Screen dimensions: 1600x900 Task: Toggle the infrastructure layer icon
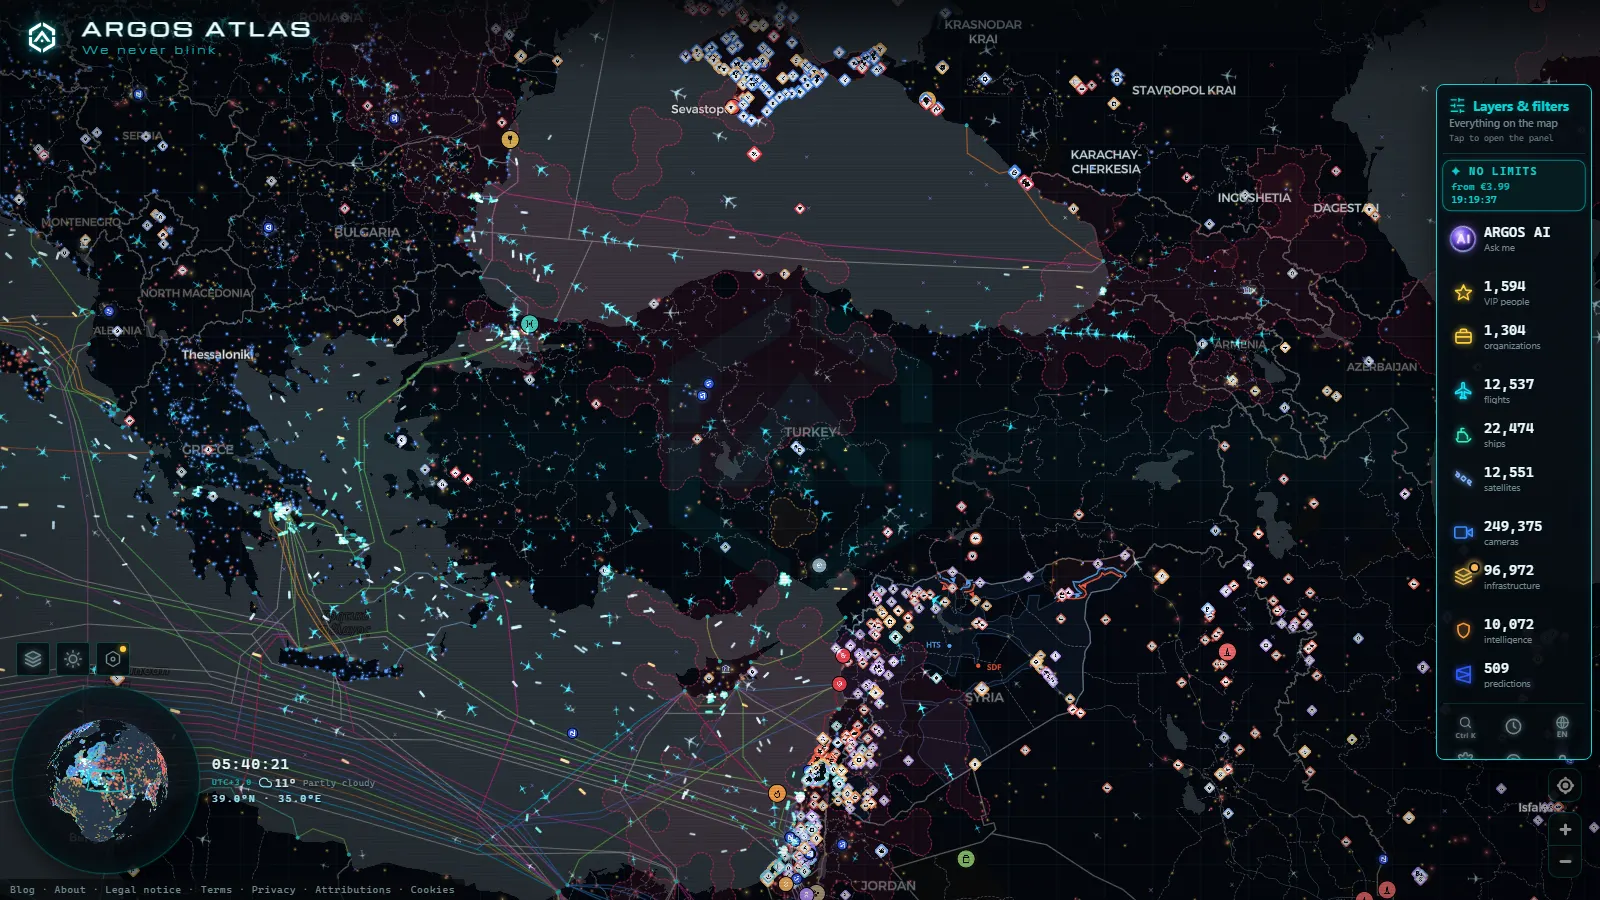tap(1463, 575)
